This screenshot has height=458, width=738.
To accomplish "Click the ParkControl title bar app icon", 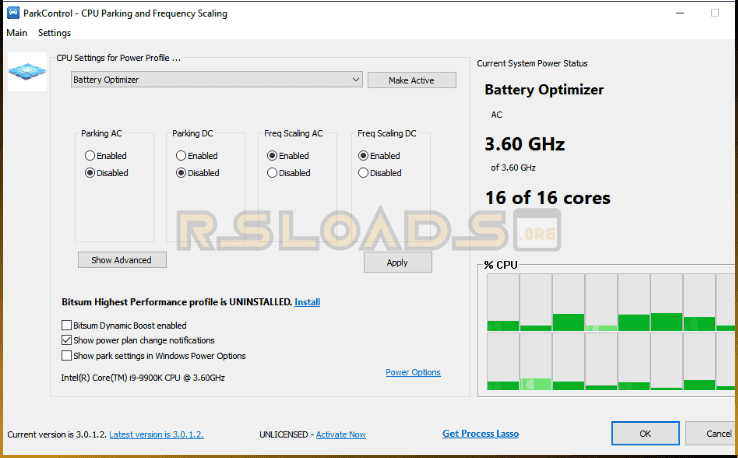I will [x=12, y=13].
